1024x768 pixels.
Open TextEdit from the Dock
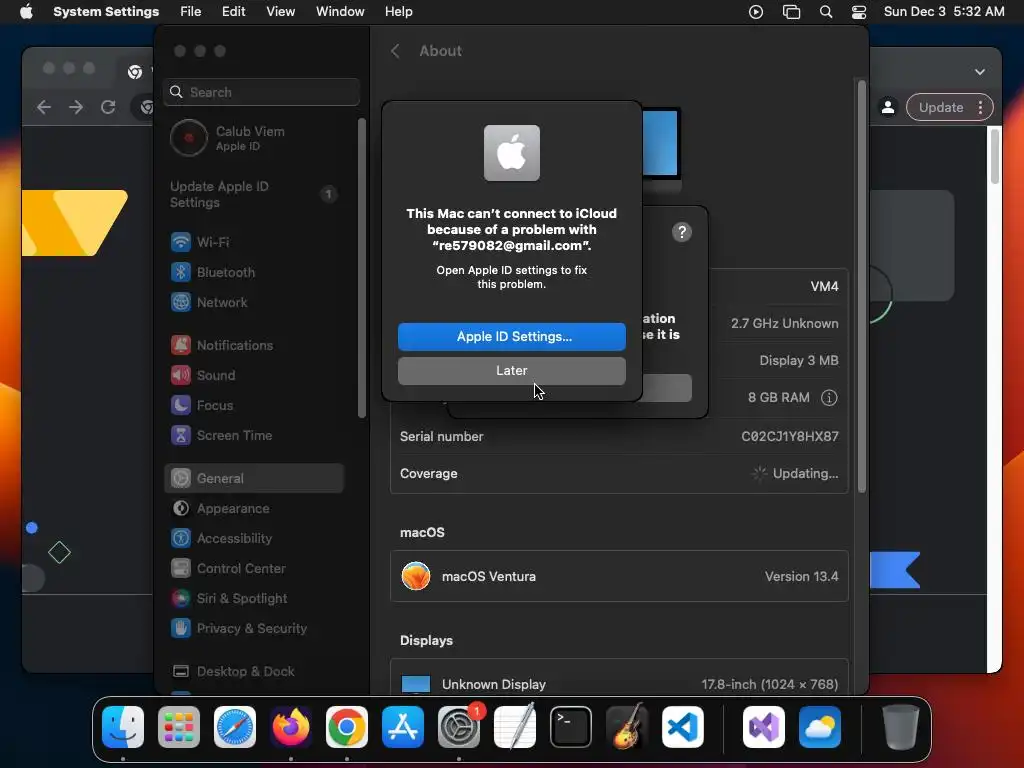coord(515,727)
